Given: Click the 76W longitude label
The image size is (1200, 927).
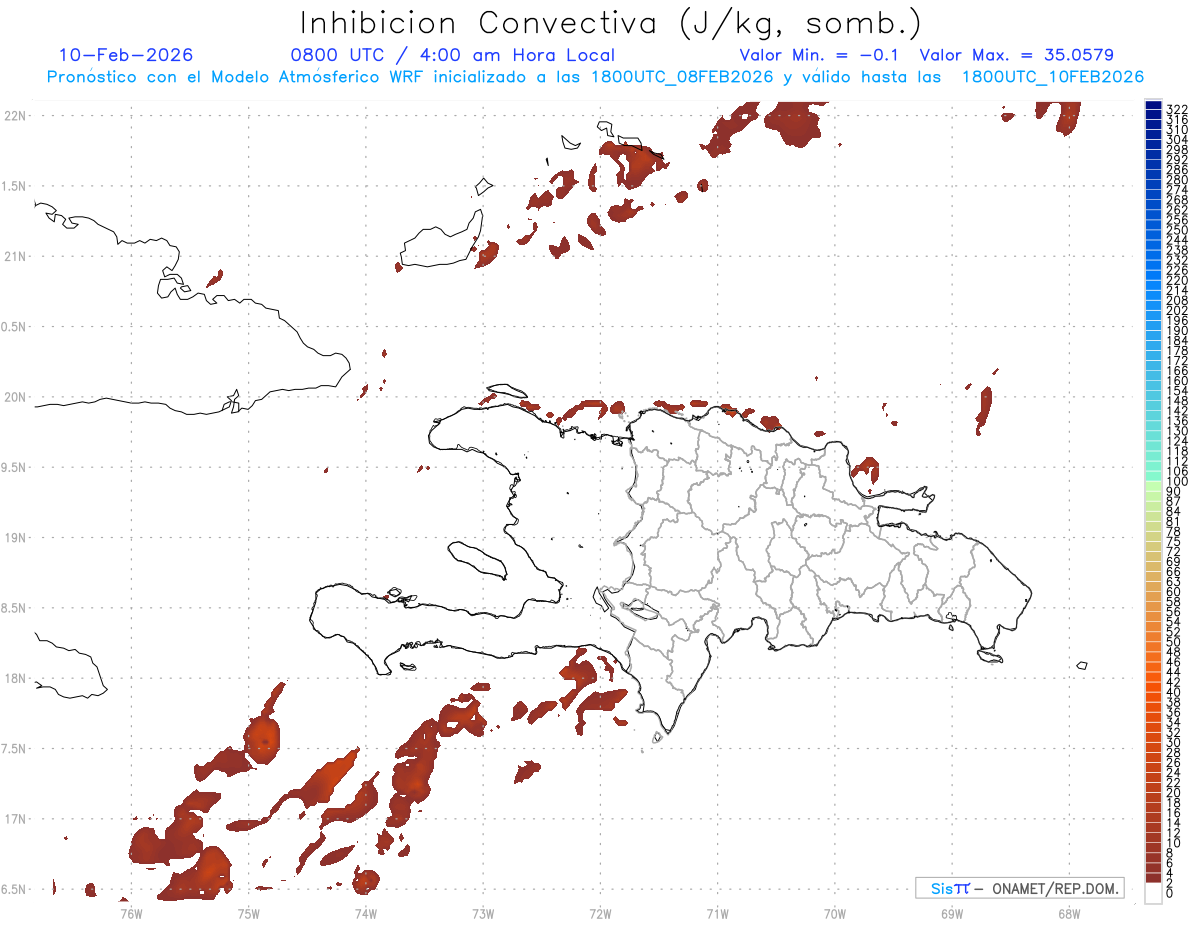Looking at the screenshot, I should click(131, 913).
